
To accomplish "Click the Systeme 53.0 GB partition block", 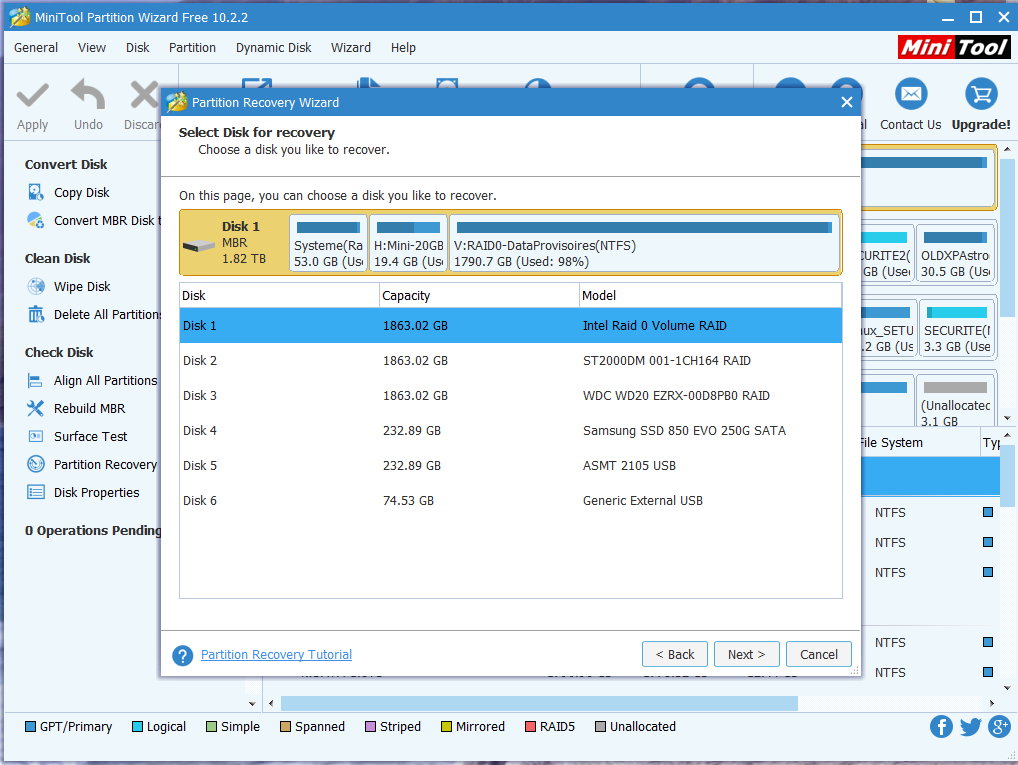I will click(x=329, y=243).
